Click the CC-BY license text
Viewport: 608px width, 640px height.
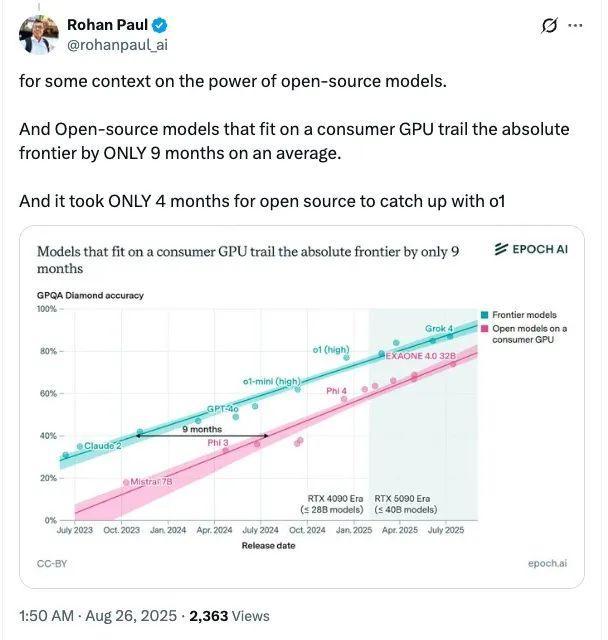52,564
